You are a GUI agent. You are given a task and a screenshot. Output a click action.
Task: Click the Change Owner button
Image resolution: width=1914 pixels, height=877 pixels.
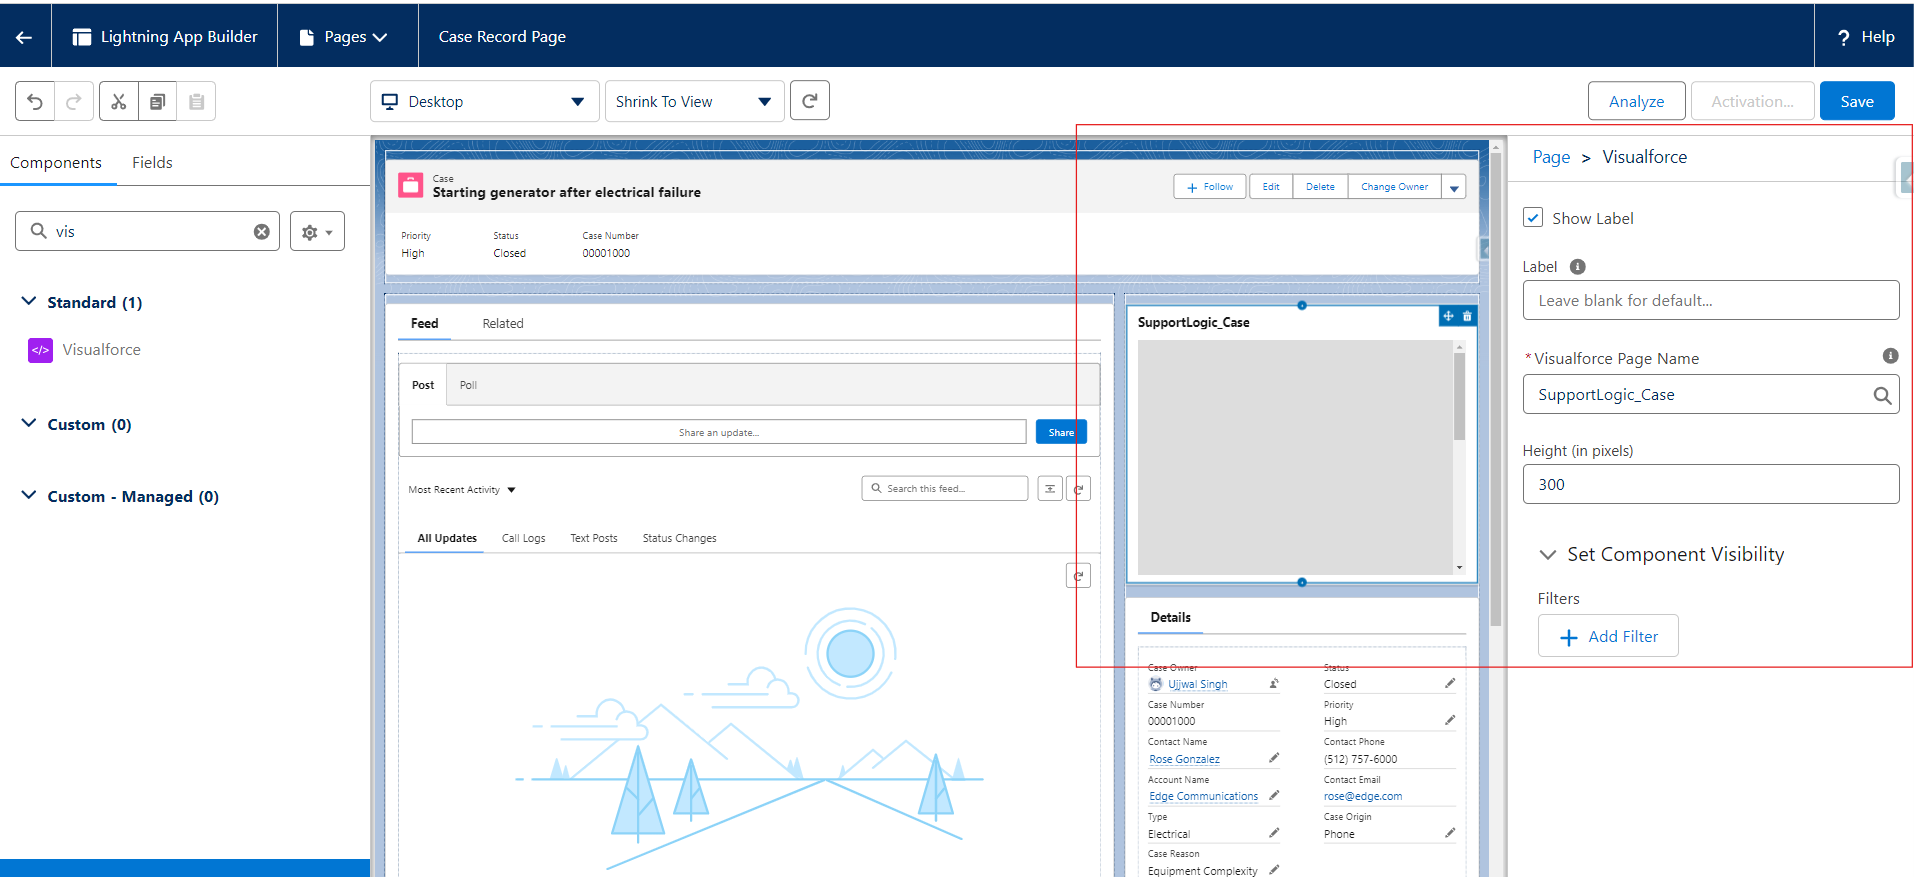tap(1394, 187)
